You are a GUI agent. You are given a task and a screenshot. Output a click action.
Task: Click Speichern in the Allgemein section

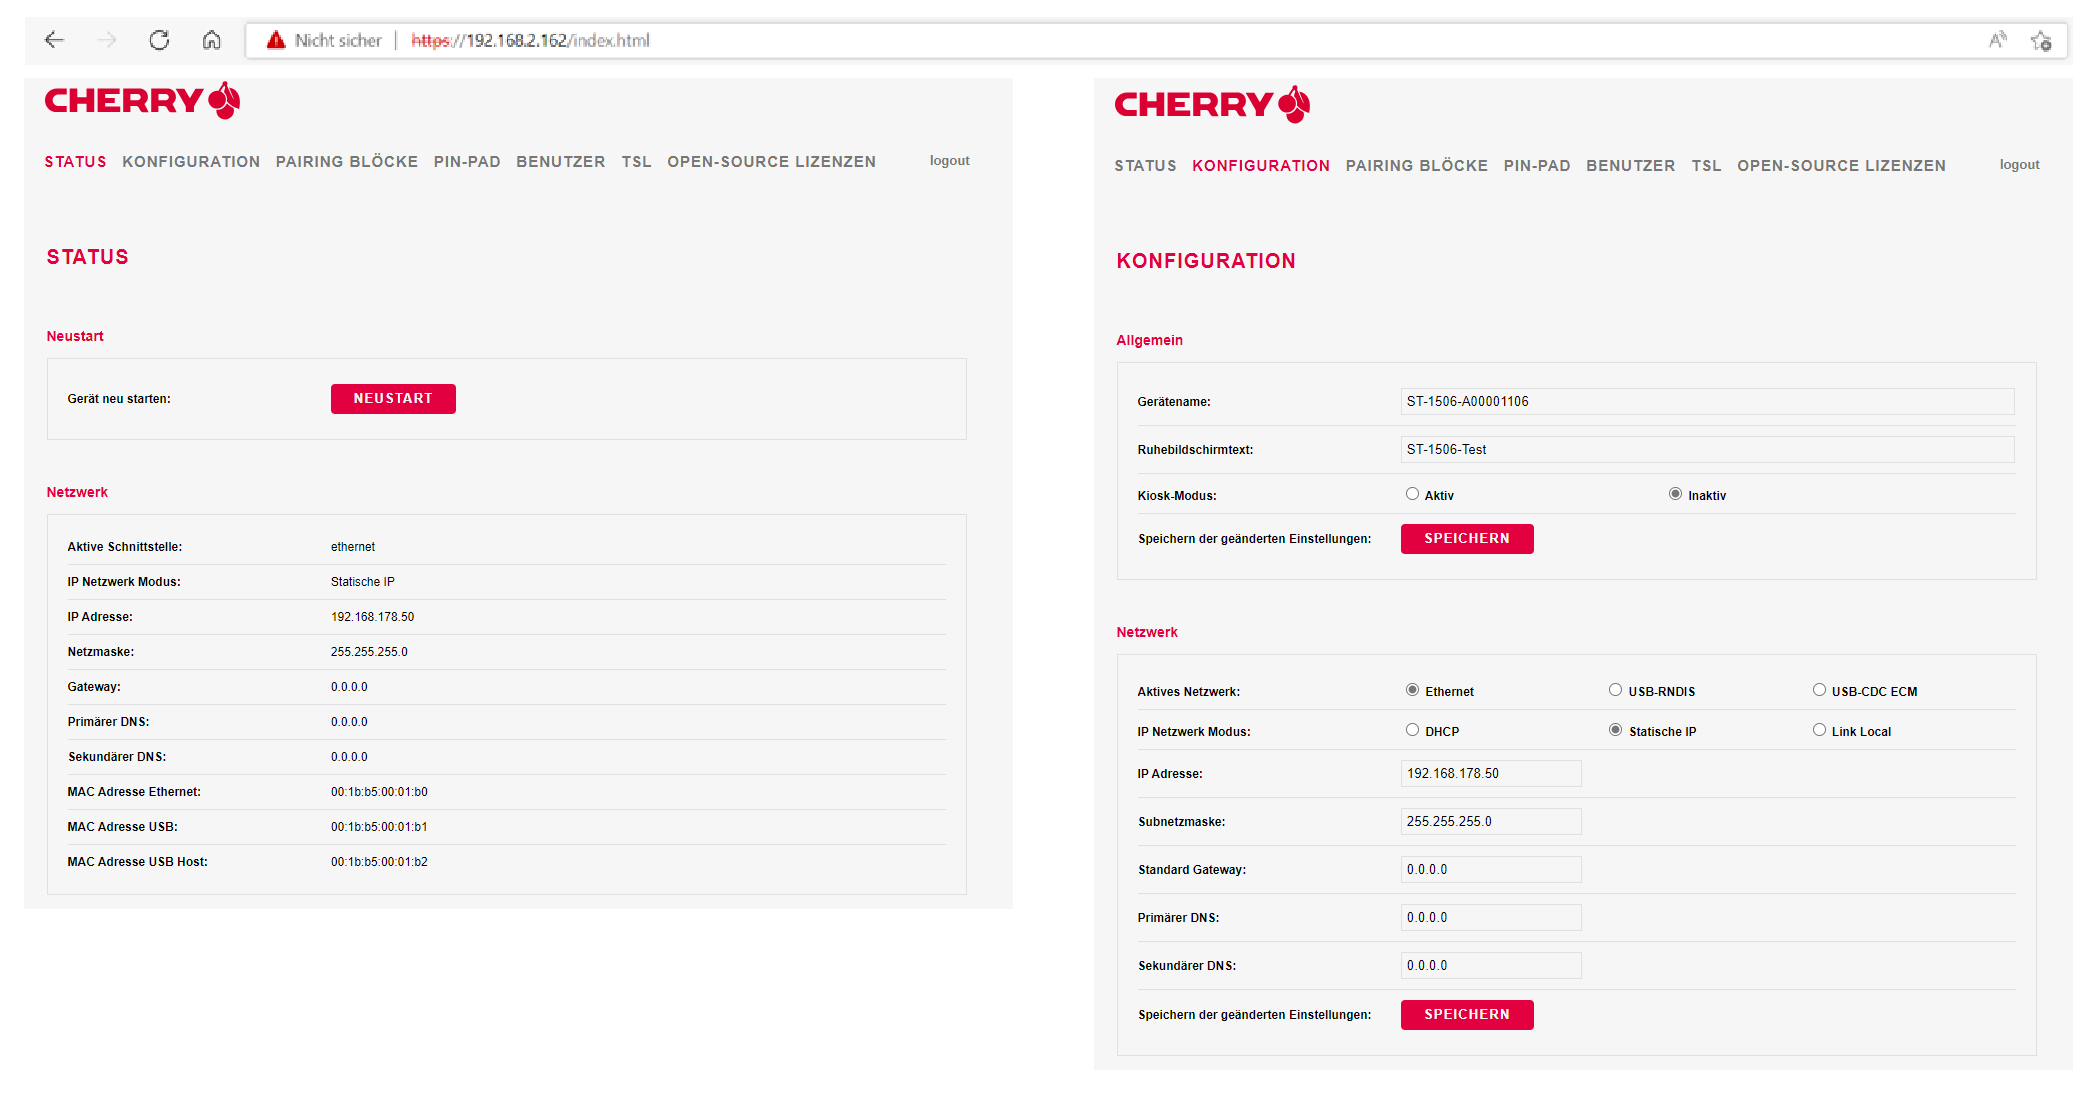[x=1466, y=539]
